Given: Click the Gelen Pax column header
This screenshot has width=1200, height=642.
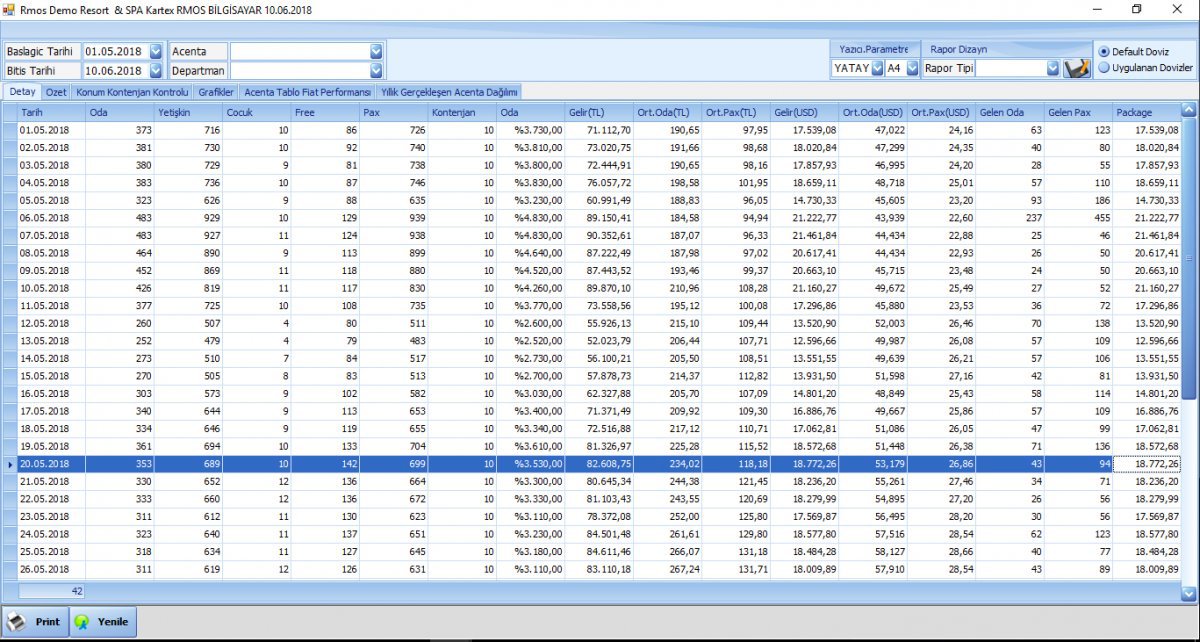Looking at the screenshot, I should tap(1079, 112).
